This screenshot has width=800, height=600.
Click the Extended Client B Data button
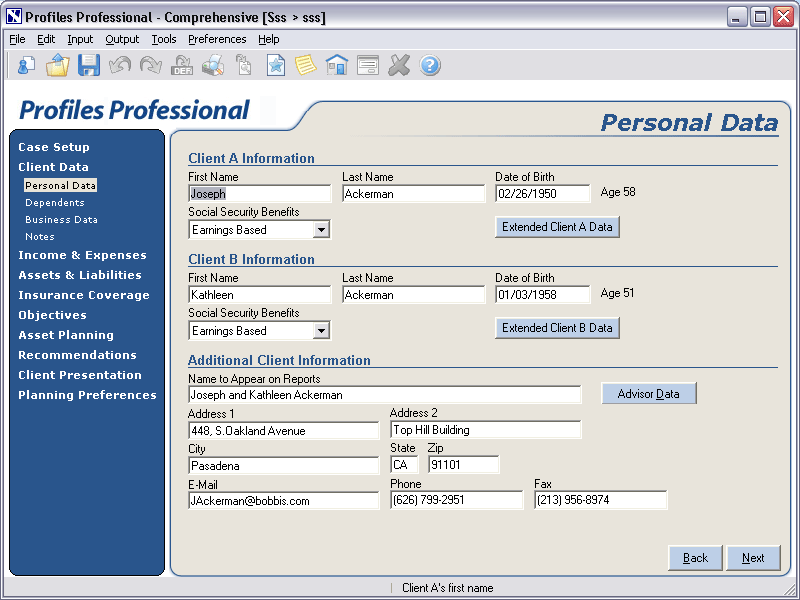coord(557,328)
